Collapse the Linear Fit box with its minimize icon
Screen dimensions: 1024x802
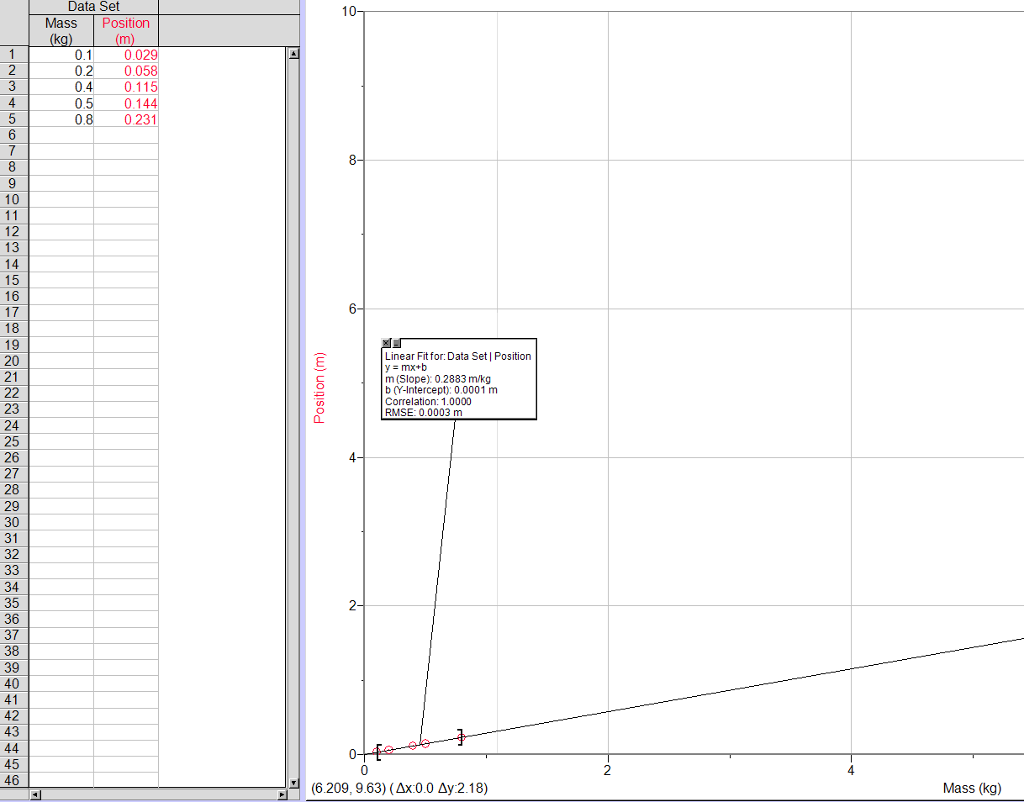pos(396,344)
